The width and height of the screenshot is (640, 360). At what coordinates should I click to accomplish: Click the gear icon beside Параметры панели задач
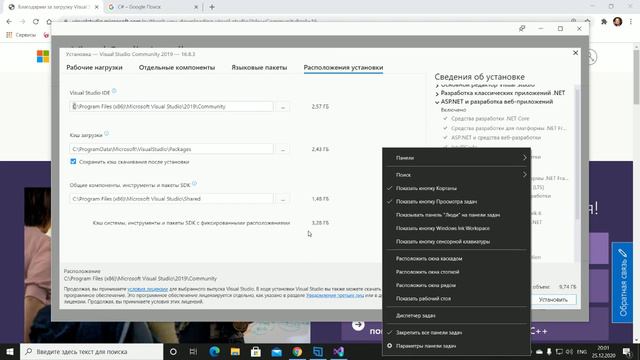tap(389, 346)
